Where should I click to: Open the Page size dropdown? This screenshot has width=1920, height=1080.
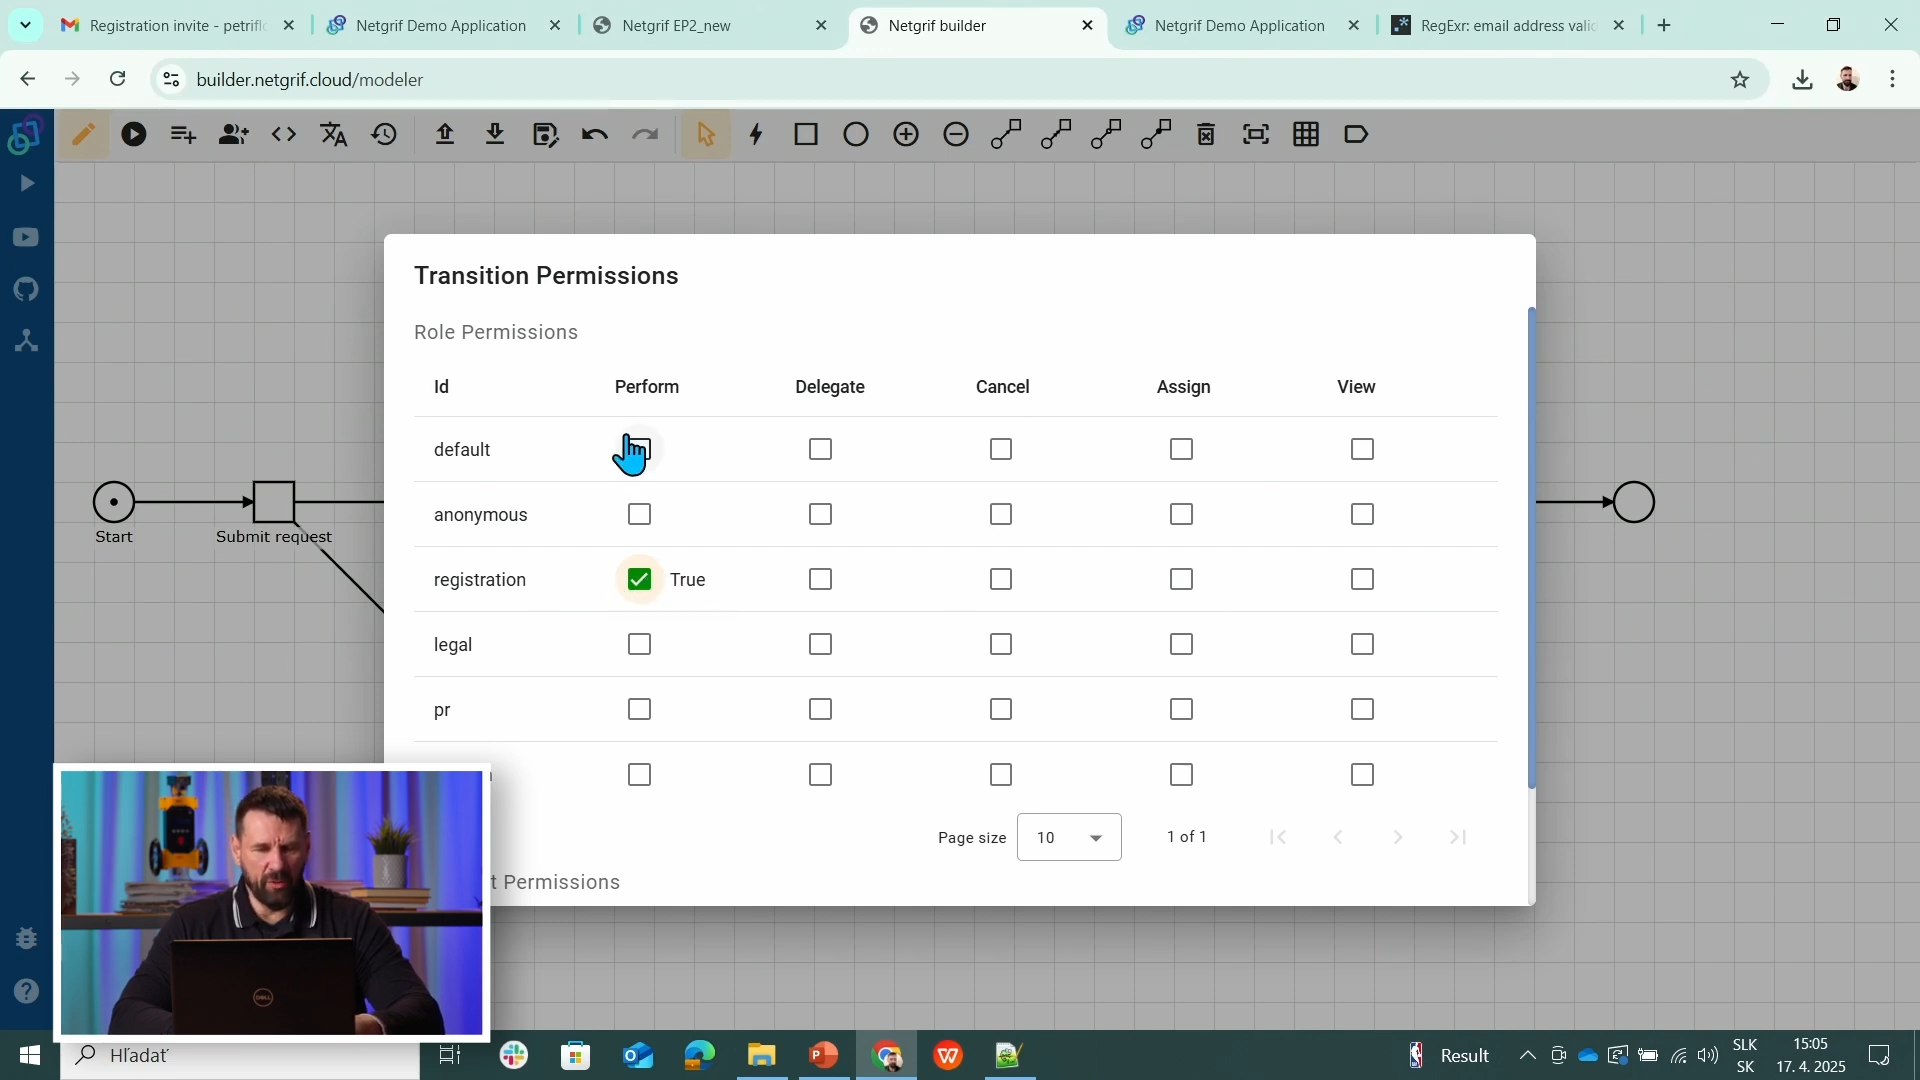(1068, 837)
